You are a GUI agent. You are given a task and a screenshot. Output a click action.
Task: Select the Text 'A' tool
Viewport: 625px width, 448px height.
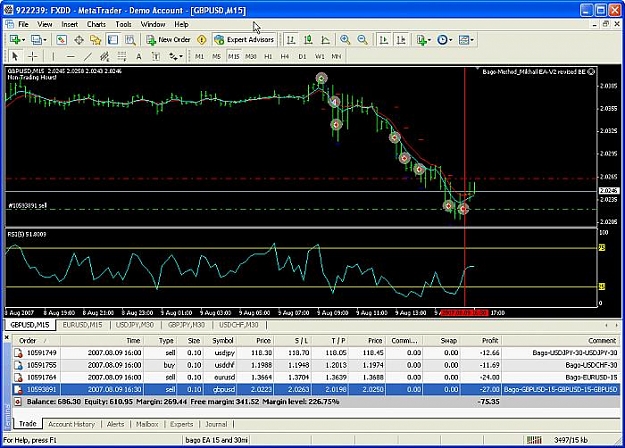pos(139,57)
